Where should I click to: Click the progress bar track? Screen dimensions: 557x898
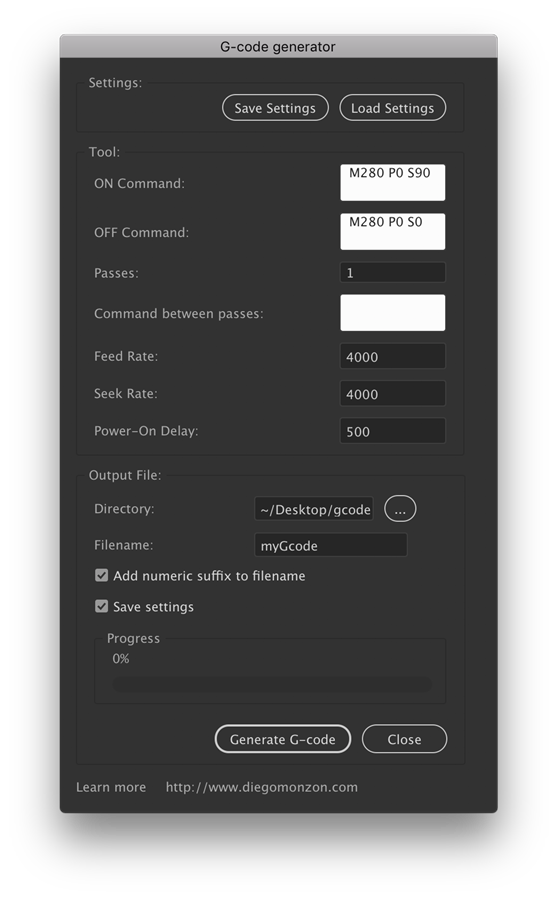coord(272,684)
